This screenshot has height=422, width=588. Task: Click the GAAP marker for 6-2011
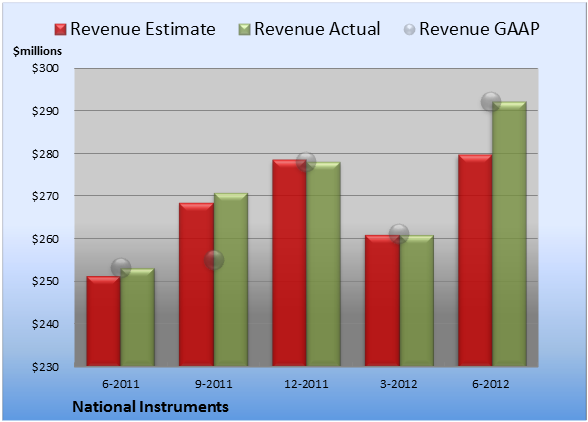[x=121, y=267]
